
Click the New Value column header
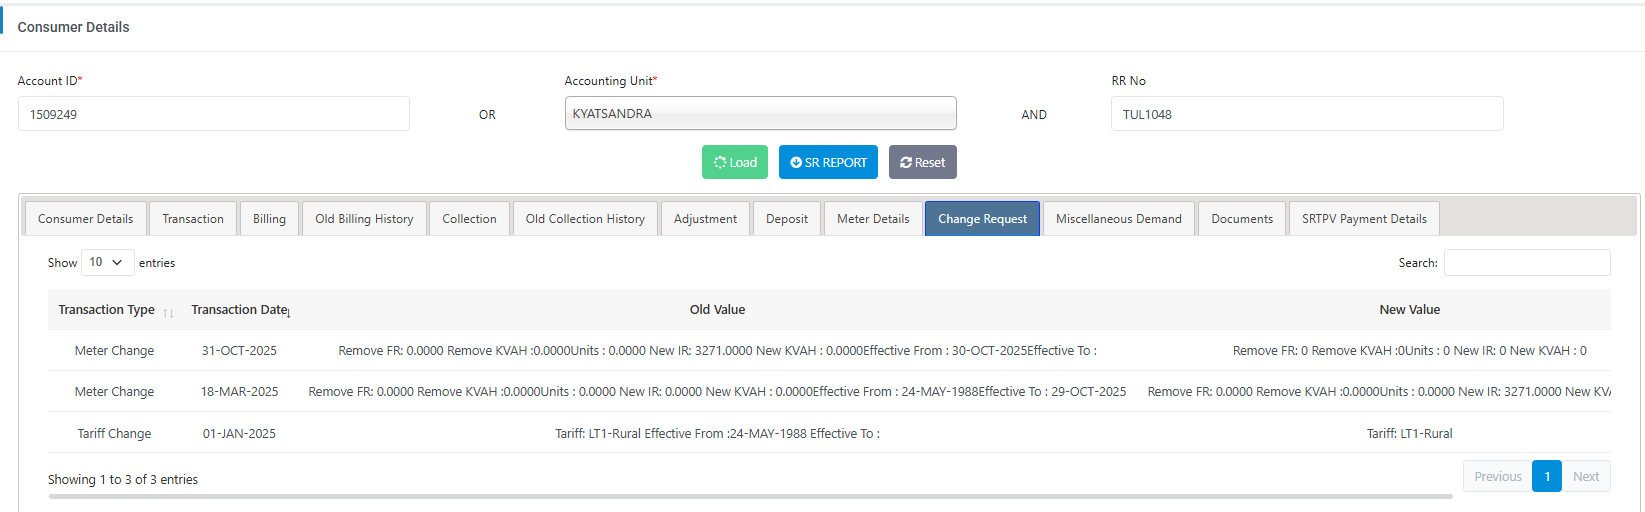(x=1409, y=310)
